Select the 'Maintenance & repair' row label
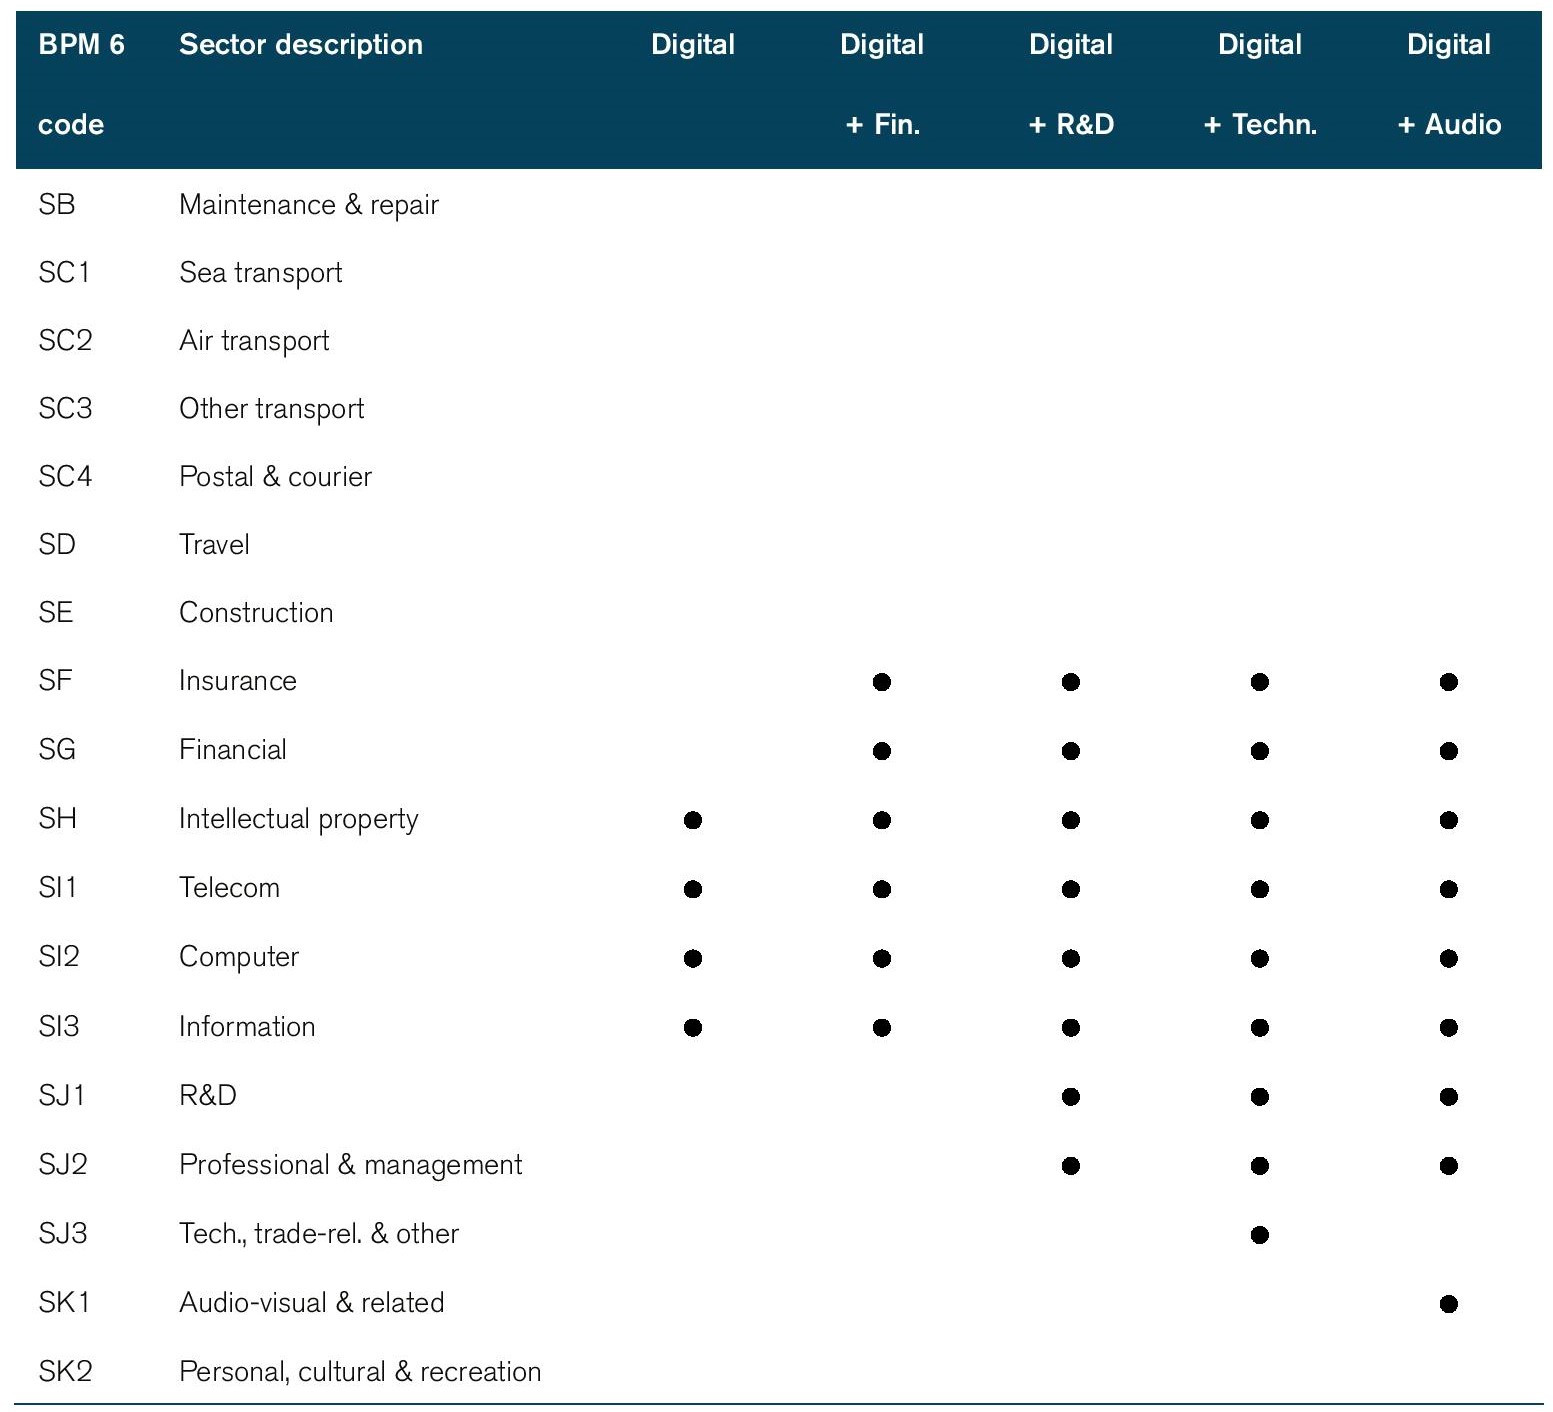 308,205
